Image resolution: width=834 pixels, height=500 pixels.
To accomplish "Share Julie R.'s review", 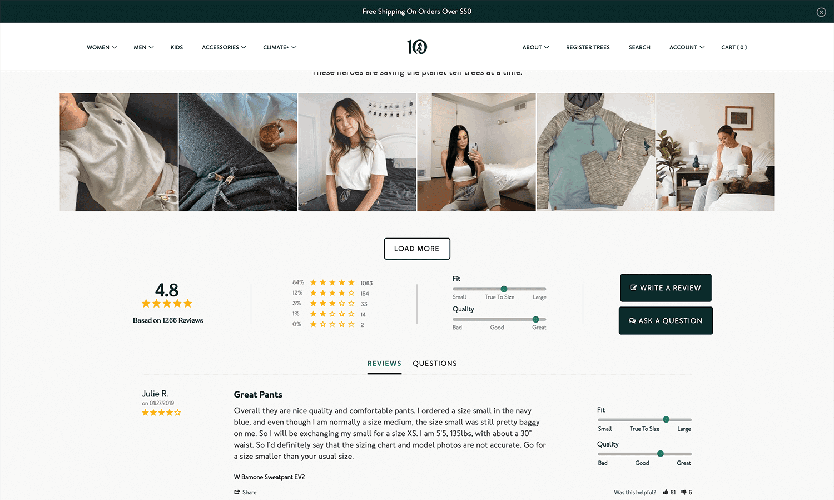I will pos(245,492).
